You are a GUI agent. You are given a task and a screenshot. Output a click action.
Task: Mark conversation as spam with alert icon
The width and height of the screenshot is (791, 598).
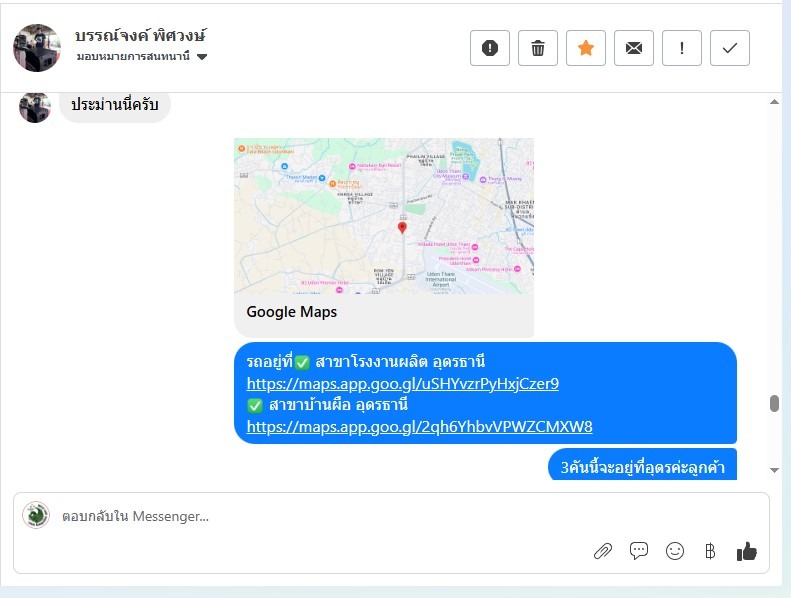pos(489,48)
